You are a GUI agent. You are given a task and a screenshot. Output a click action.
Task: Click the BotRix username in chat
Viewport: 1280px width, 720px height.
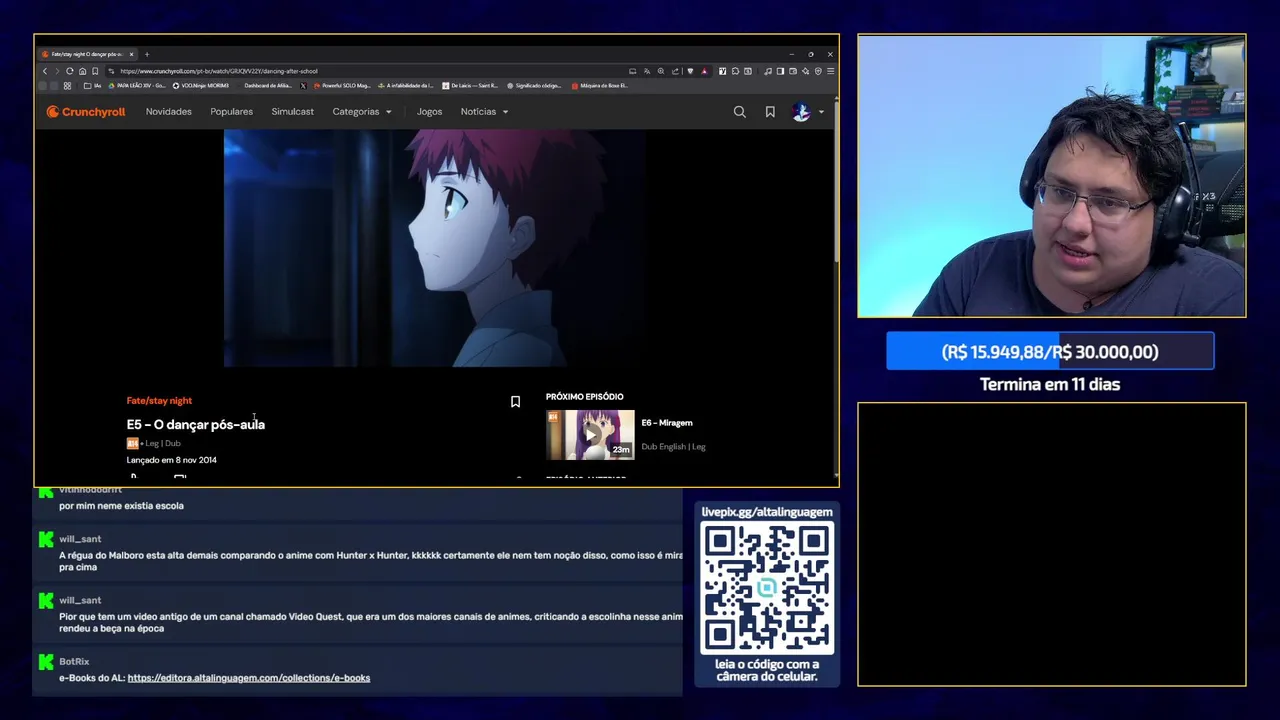[x=74, y=662]
